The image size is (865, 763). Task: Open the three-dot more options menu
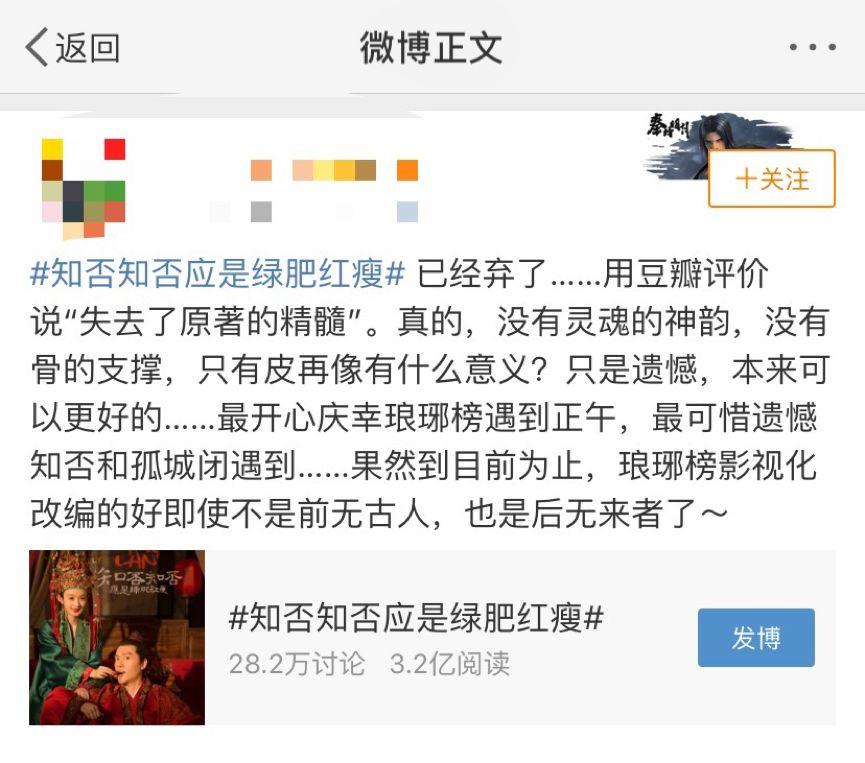click(x=813, y=47)
